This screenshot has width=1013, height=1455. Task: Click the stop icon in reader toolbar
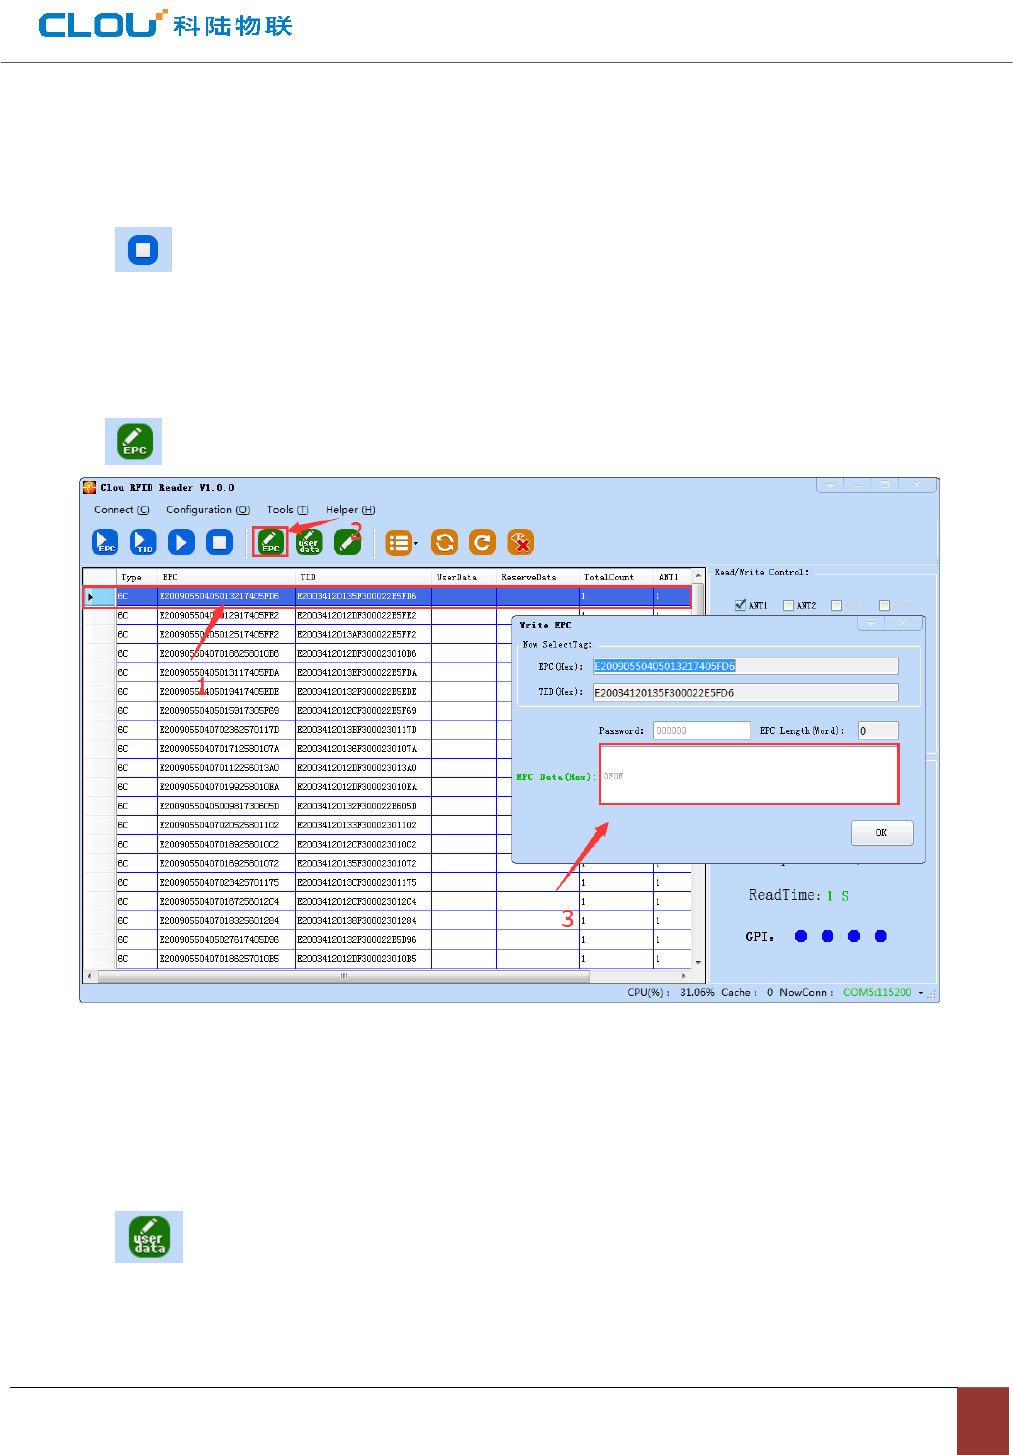tap(219, 542)
